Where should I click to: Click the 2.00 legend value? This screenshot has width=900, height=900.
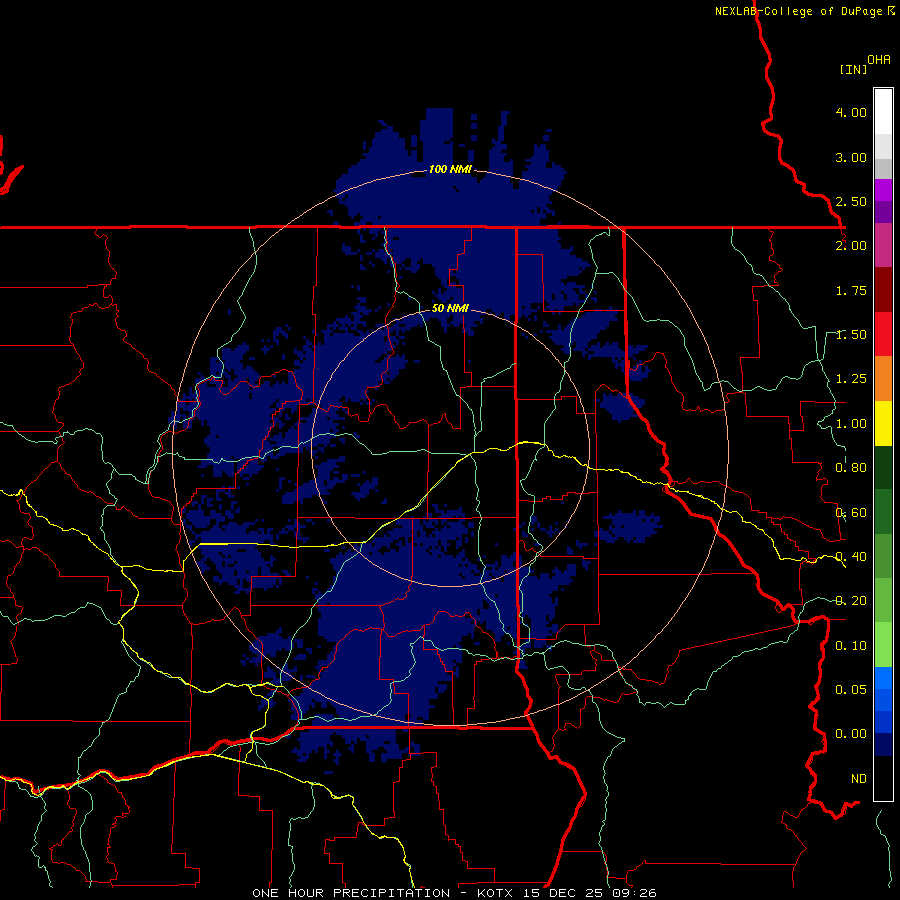click(851, 246)
